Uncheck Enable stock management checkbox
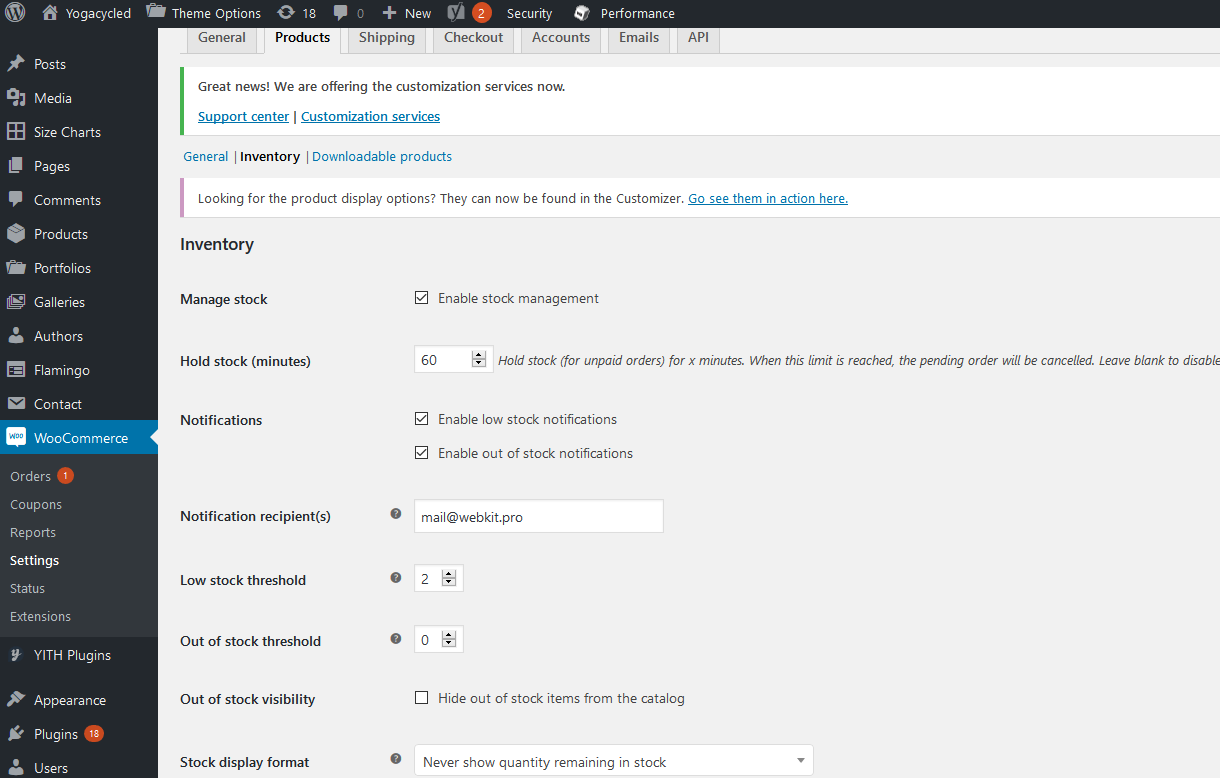 422,298
